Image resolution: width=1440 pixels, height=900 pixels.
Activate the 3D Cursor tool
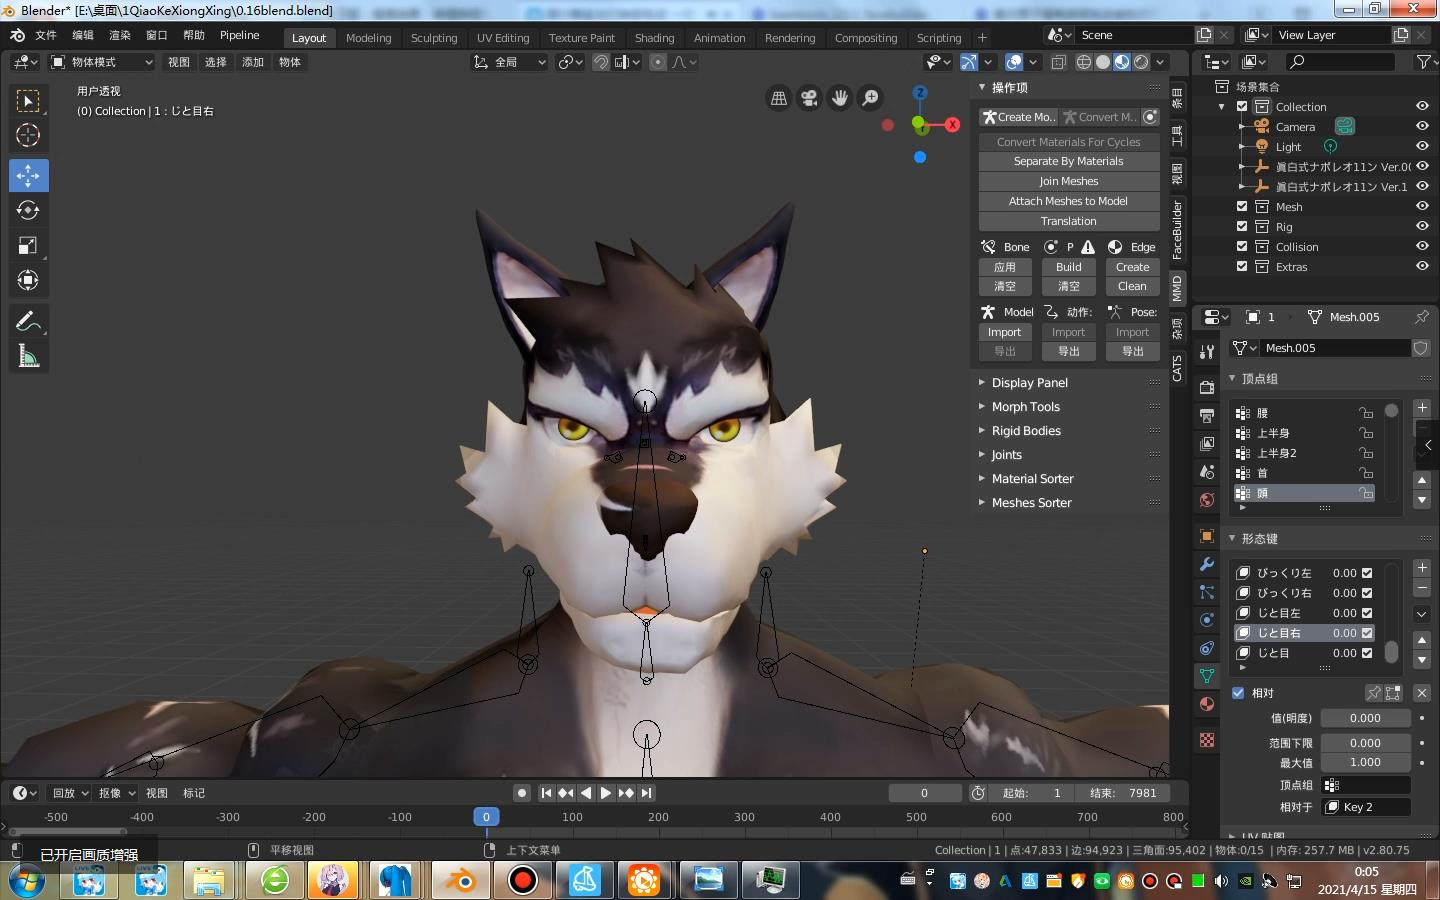28,136
